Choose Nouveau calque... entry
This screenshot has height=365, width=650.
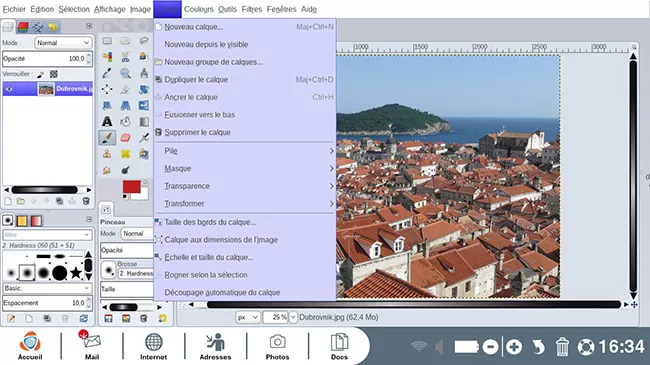[245, 27]
